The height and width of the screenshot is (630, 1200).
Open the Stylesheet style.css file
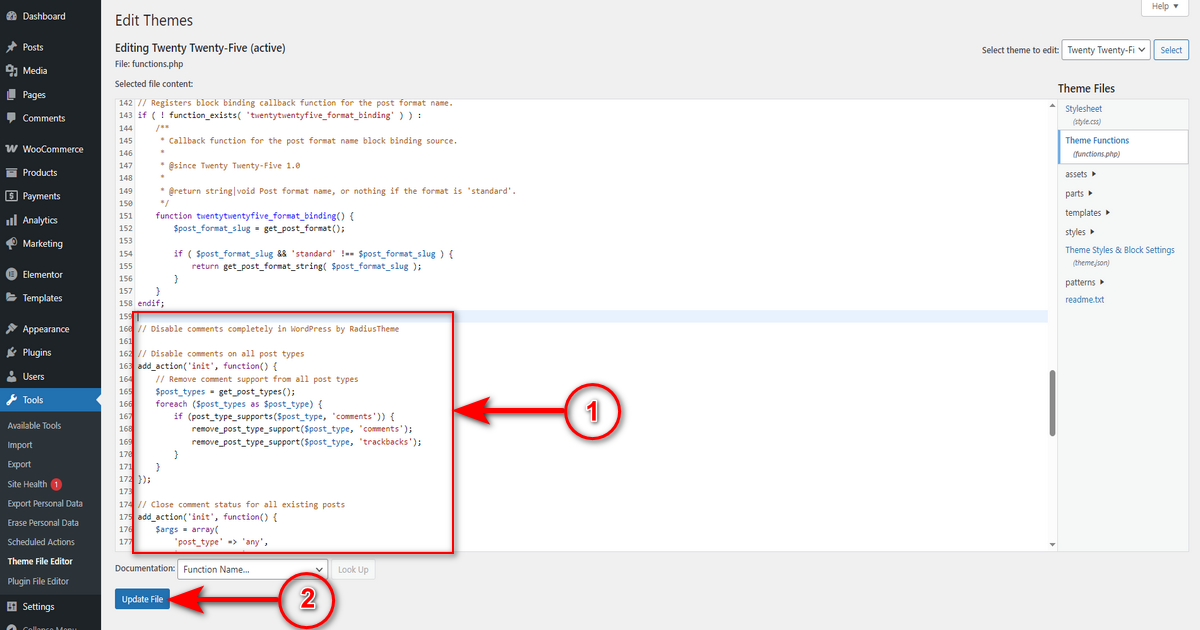(1084, 108)
